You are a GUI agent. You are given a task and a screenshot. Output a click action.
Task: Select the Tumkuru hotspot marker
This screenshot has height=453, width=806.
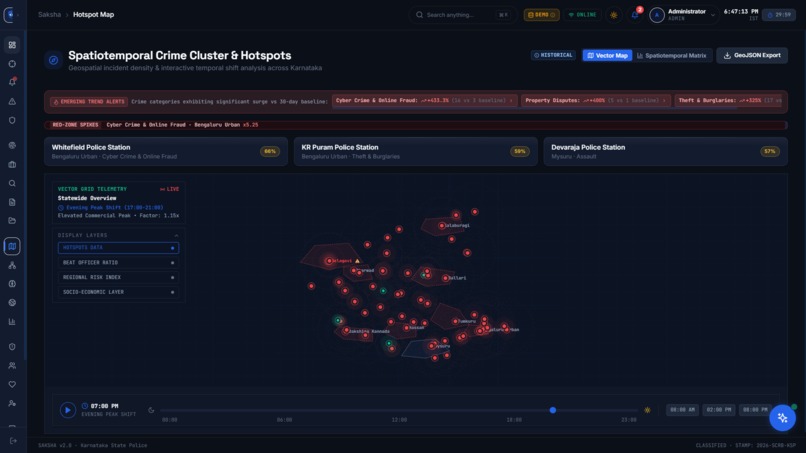click(x=455, y=321)
